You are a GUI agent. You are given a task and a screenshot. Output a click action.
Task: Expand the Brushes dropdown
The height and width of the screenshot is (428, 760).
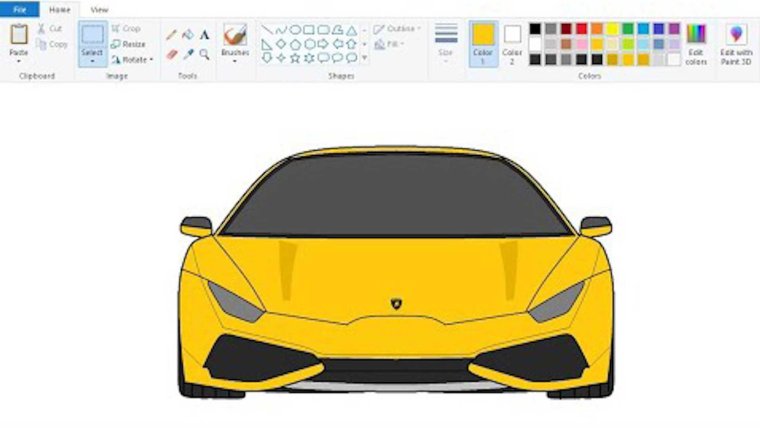point(235,60)
